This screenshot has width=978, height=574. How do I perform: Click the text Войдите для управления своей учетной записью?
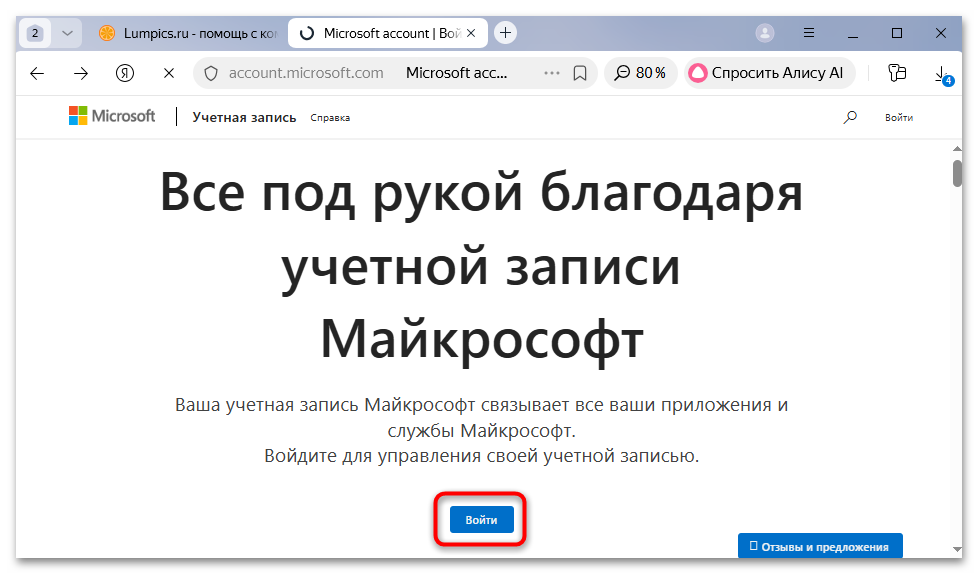click(482, 456)
